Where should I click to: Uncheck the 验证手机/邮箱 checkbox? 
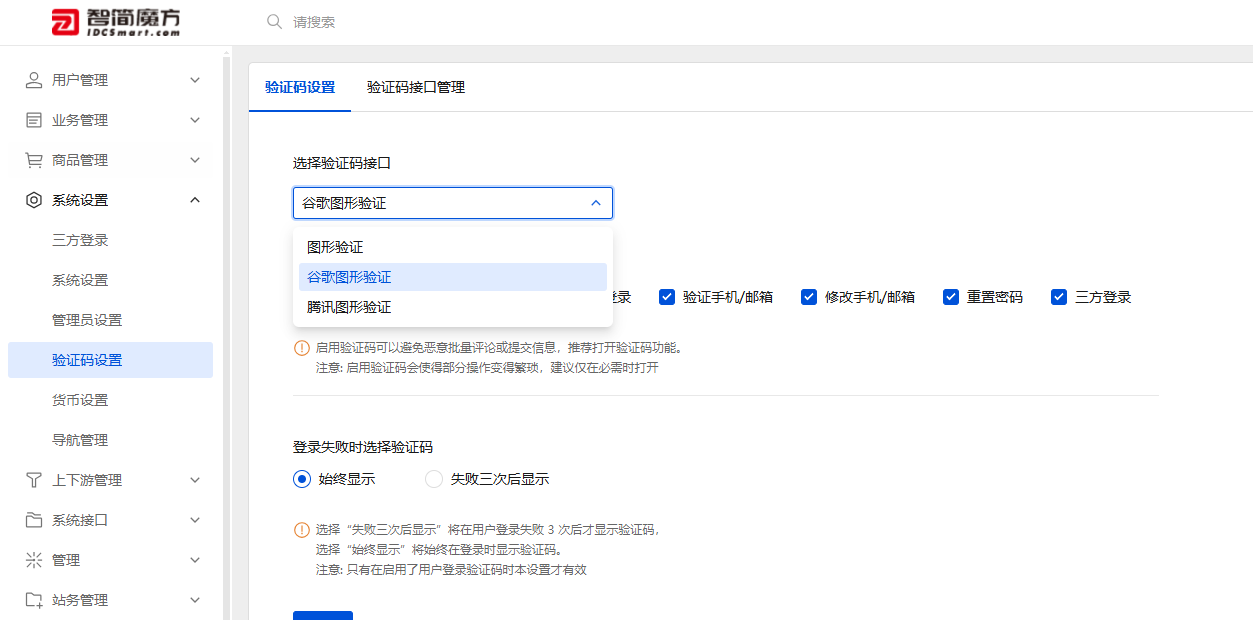pyautogui.click(x=667, y=297)
